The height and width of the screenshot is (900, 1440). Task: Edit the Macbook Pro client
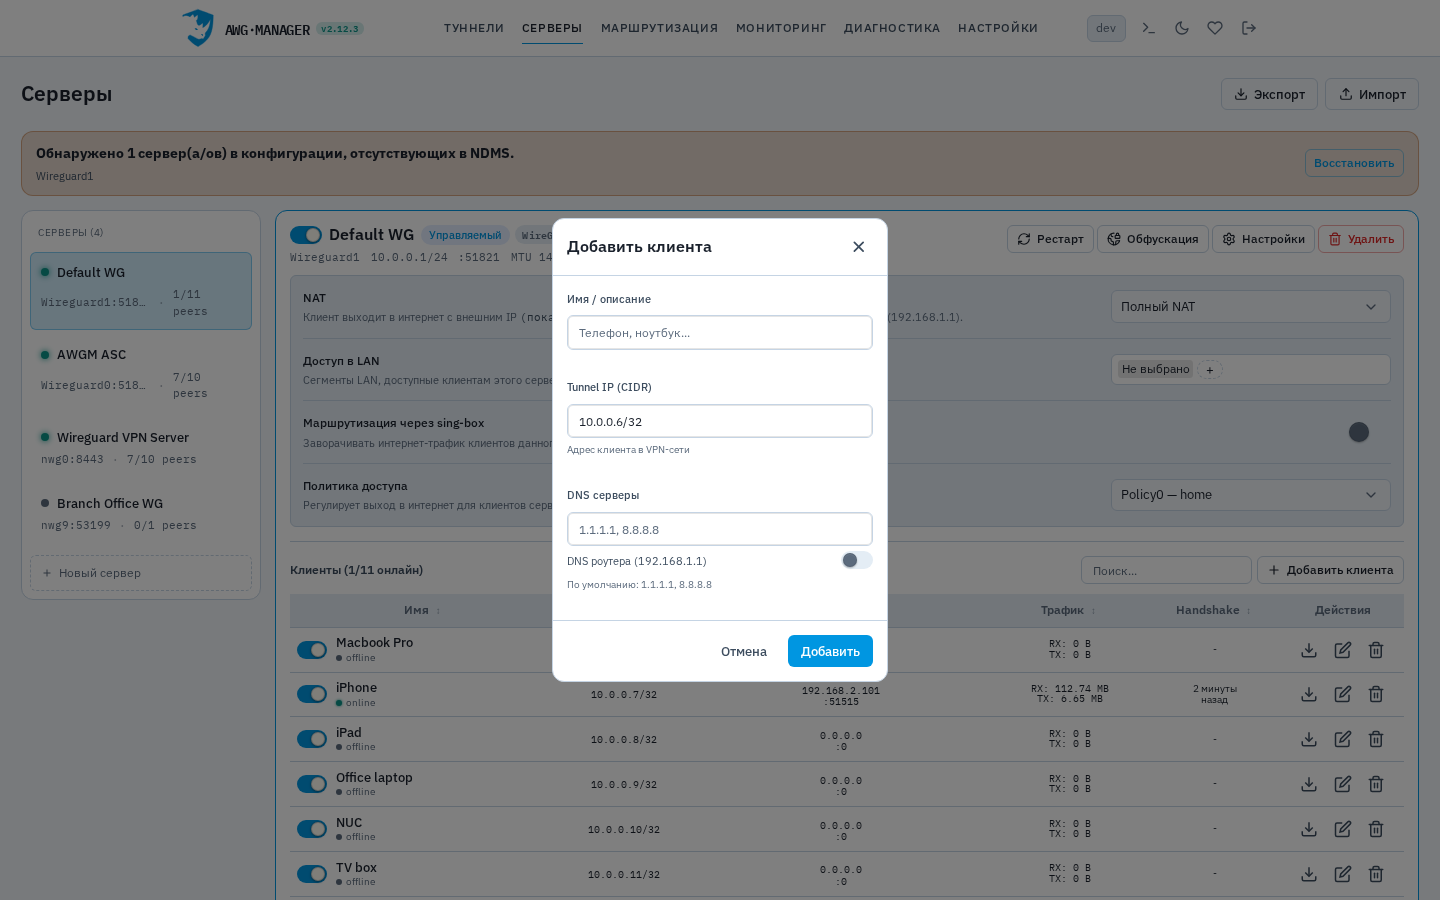[1343, 650]
